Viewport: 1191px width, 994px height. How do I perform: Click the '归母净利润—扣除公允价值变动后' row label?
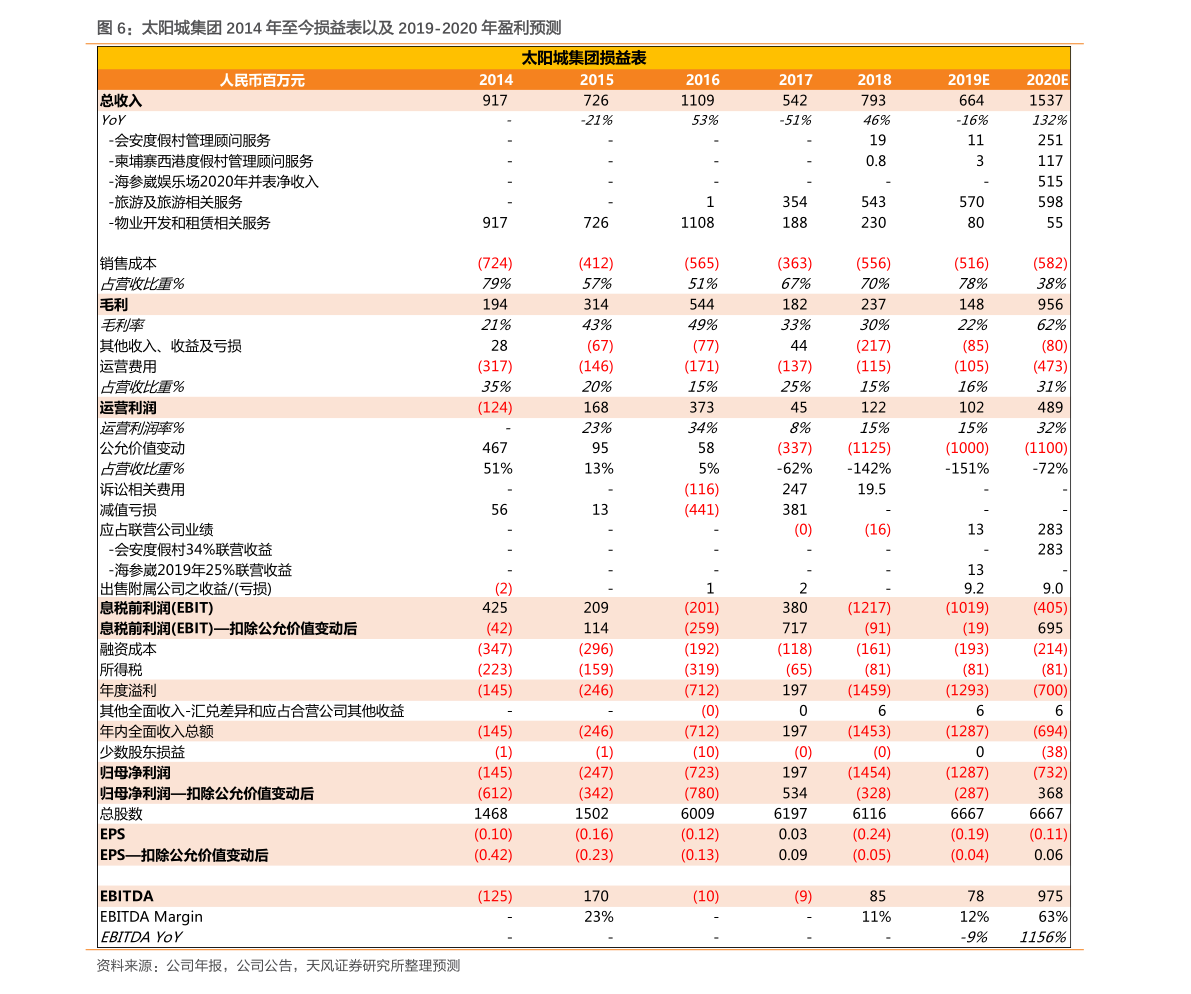pos(207,794)
